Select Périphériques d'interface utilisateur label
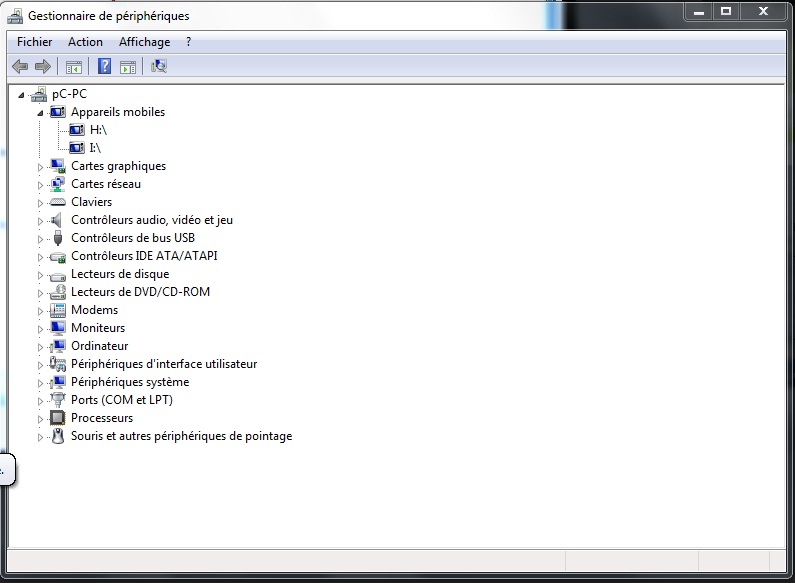This screenshot has width=795, height=583. (164, 364)
